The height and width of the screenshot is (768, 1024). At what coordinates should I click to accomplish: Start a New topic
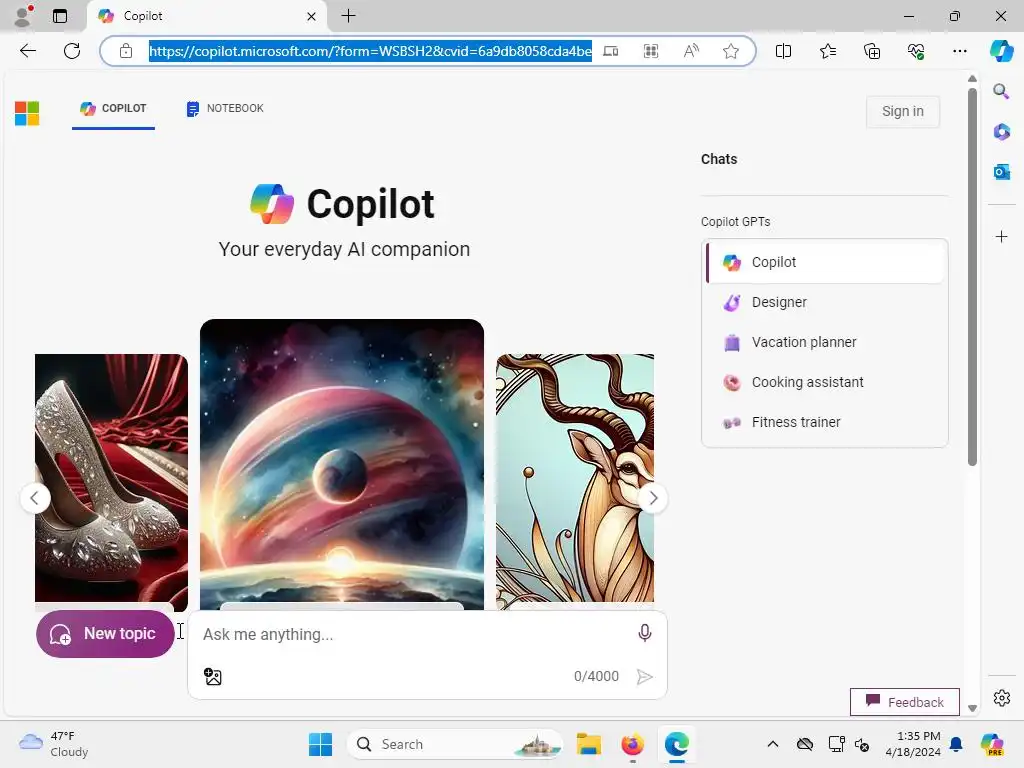pos(105,633)
